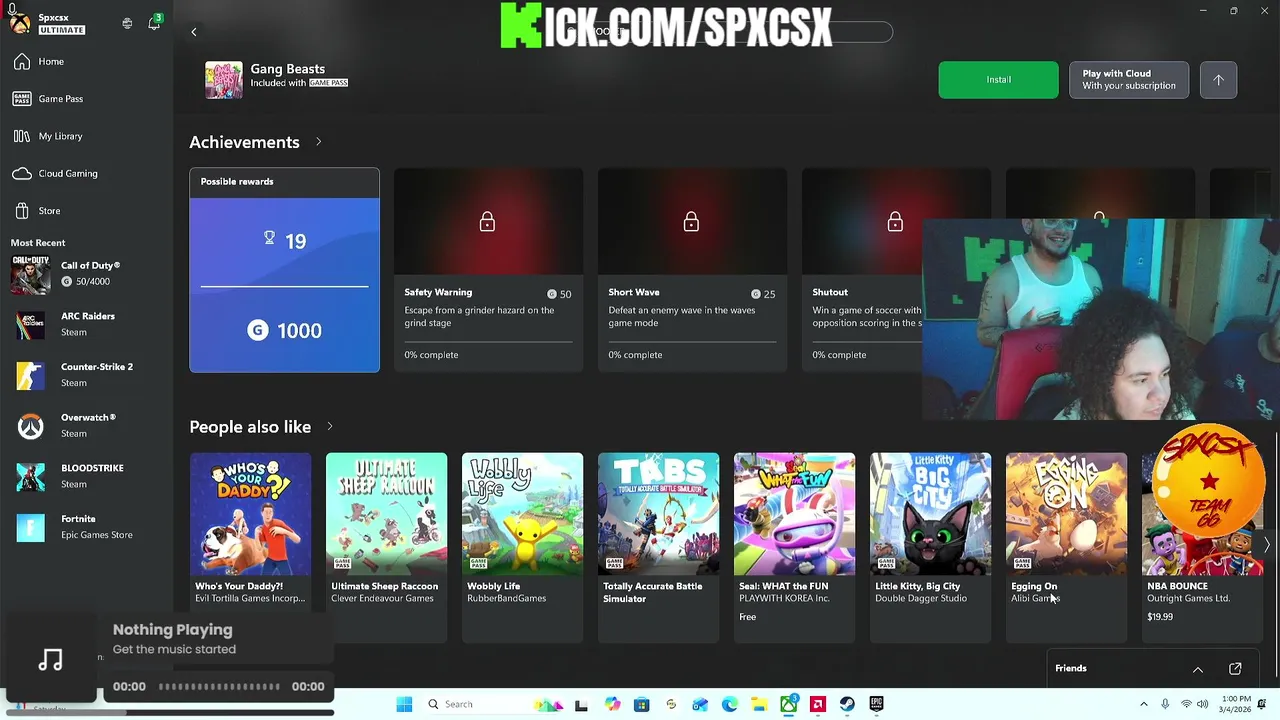Click Play with Cloud button
This screenshot has height=720, width=1280.
[1128, 80]
